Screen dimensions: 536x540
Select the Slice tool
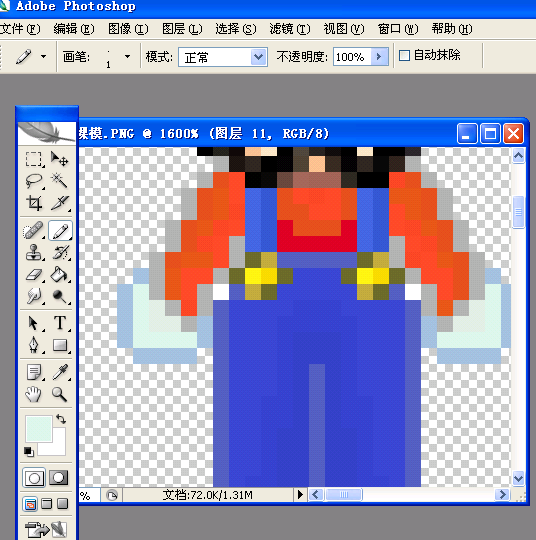tap(60, 203)
